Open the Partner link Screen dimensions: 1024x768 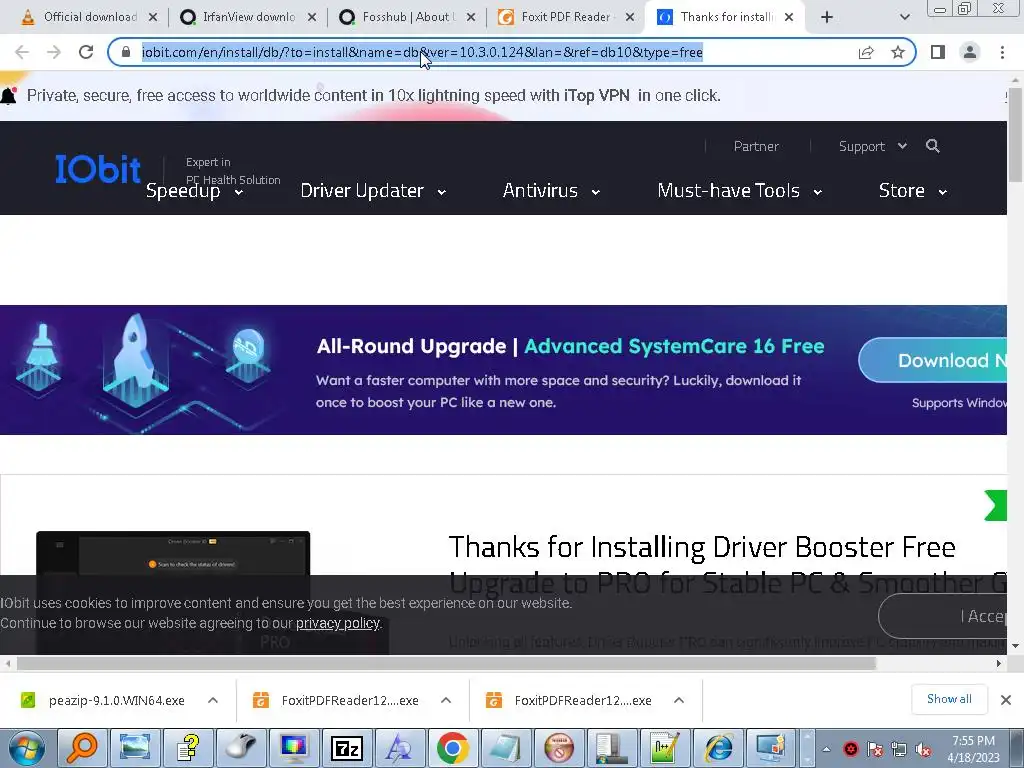pos(756,146)
